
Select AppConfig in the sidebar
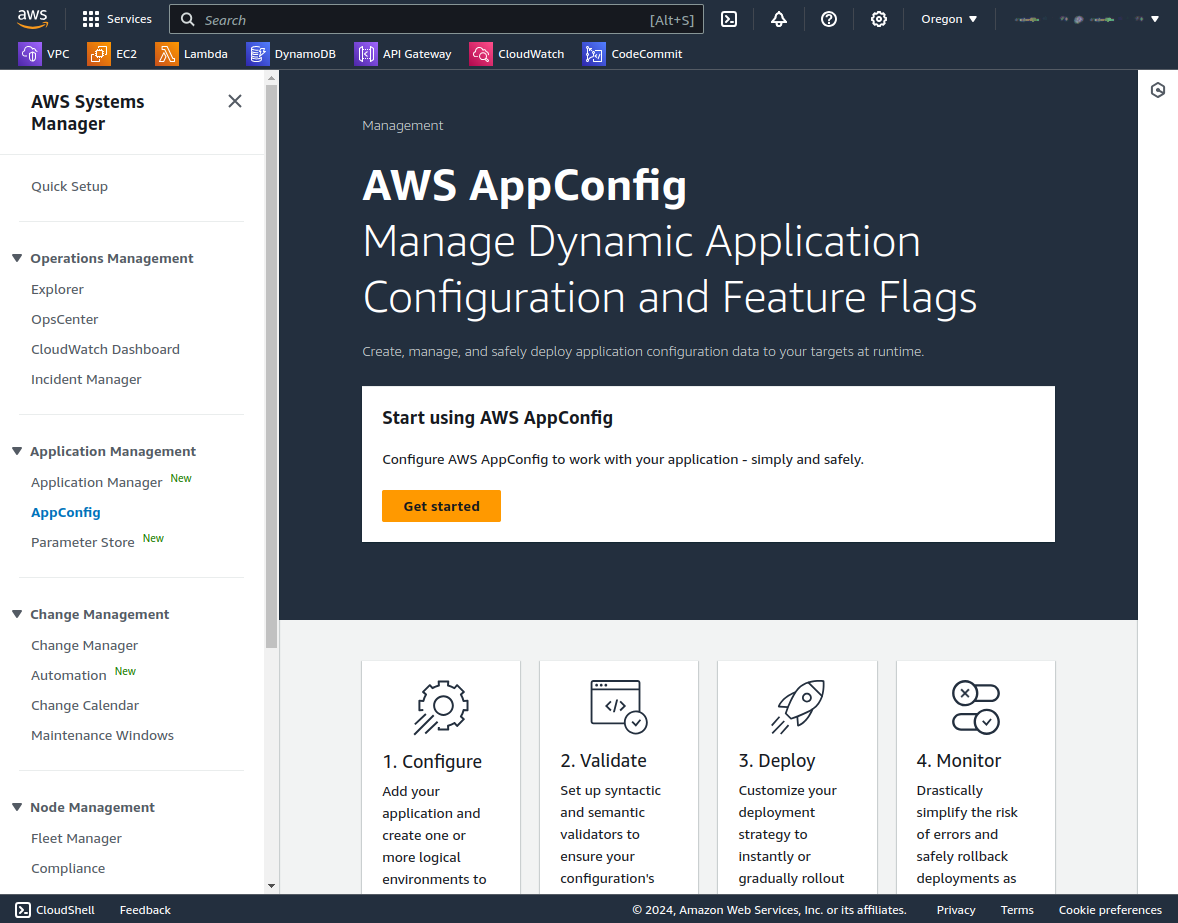coord(65,512)
